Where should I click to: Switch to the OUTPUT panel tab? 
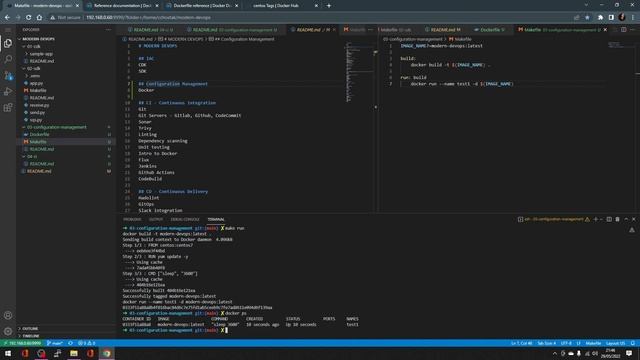pos(156,219)
